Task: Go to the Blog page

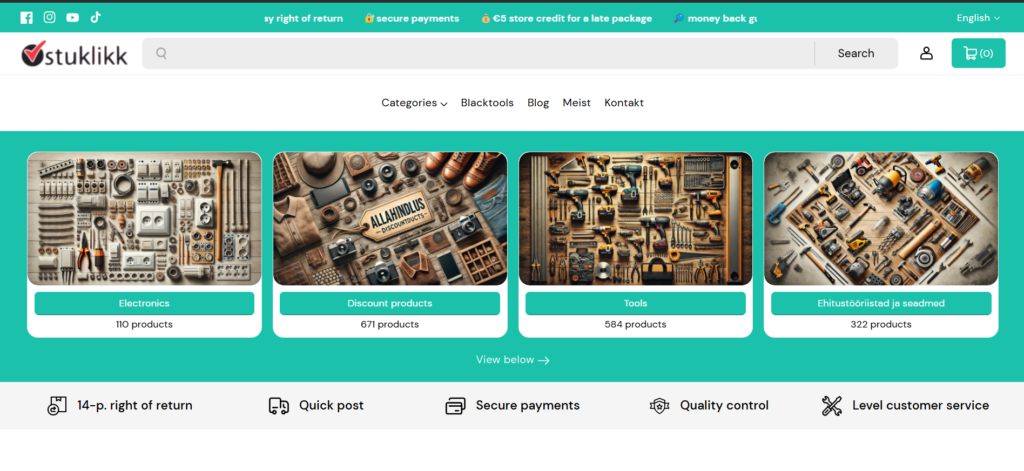Action: click(538, 103)
